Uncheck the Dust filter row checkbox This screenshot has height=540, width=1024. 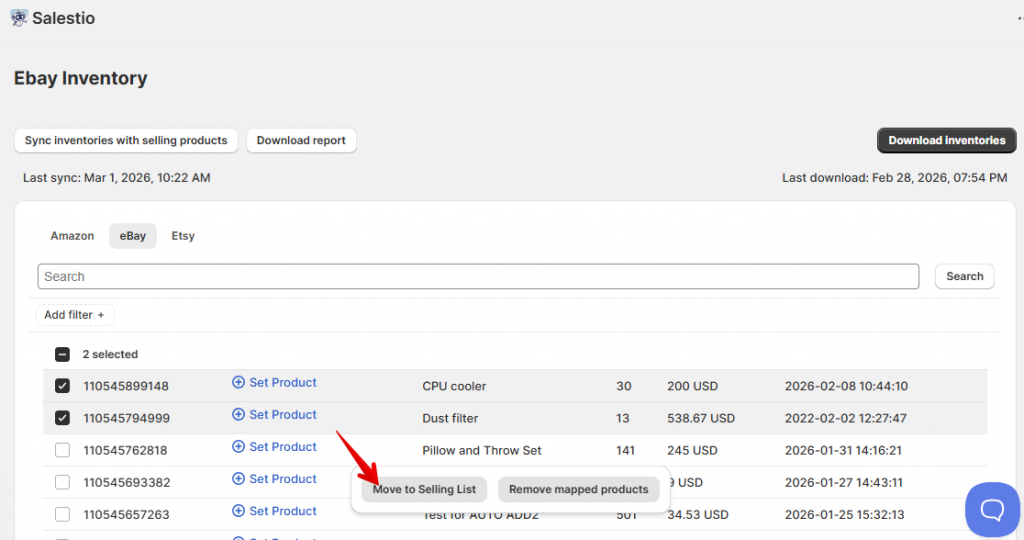(62, 418)
